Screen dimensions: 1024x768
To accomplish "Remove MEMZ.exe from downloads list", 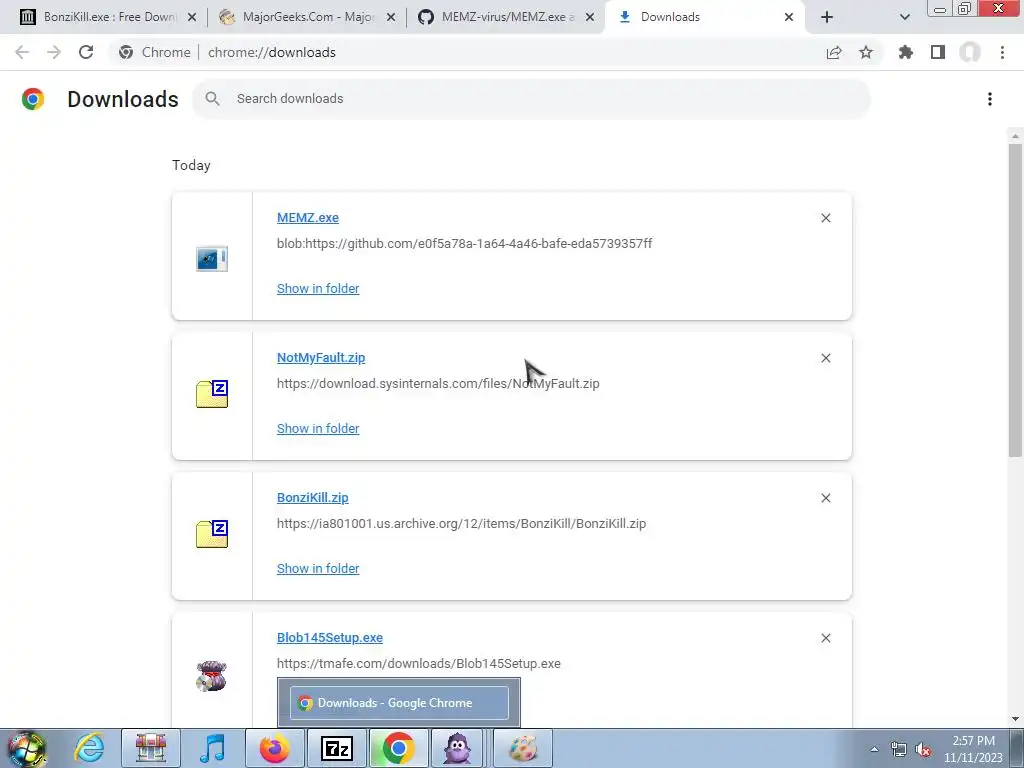I will coord(825,218).
